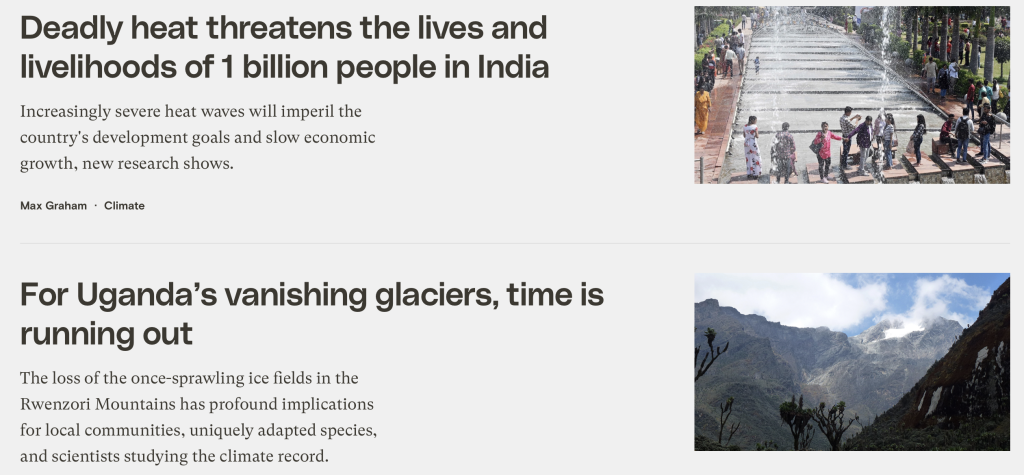Open the Deadly heat India article headline

284,46
